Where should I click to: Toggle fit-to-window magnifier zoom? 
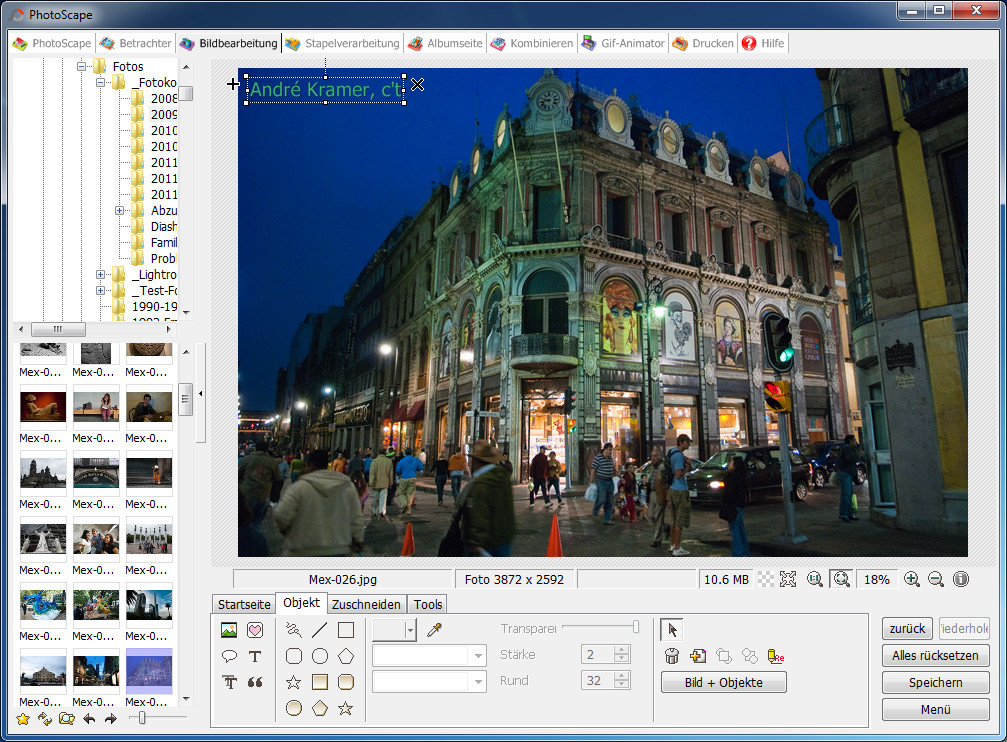(841, 579)
